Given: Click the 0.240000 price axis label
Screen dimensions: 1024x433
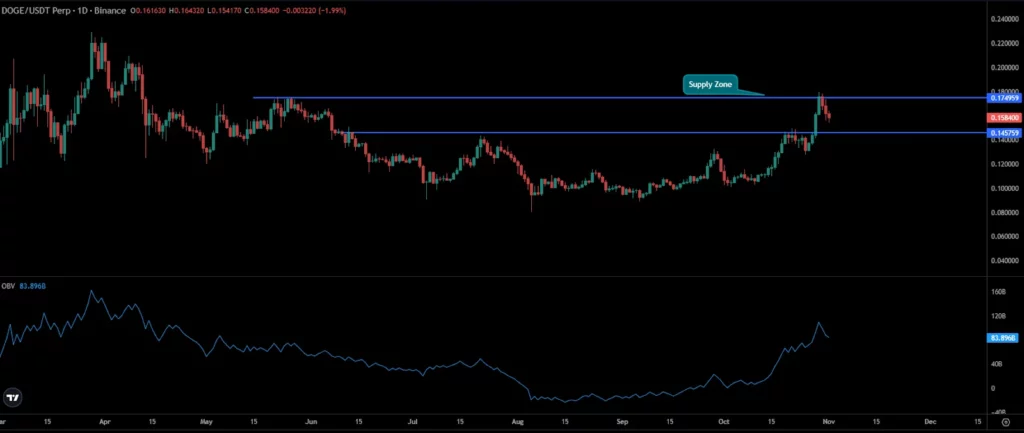Looking at the screenshot, I should pos(1006,19).
